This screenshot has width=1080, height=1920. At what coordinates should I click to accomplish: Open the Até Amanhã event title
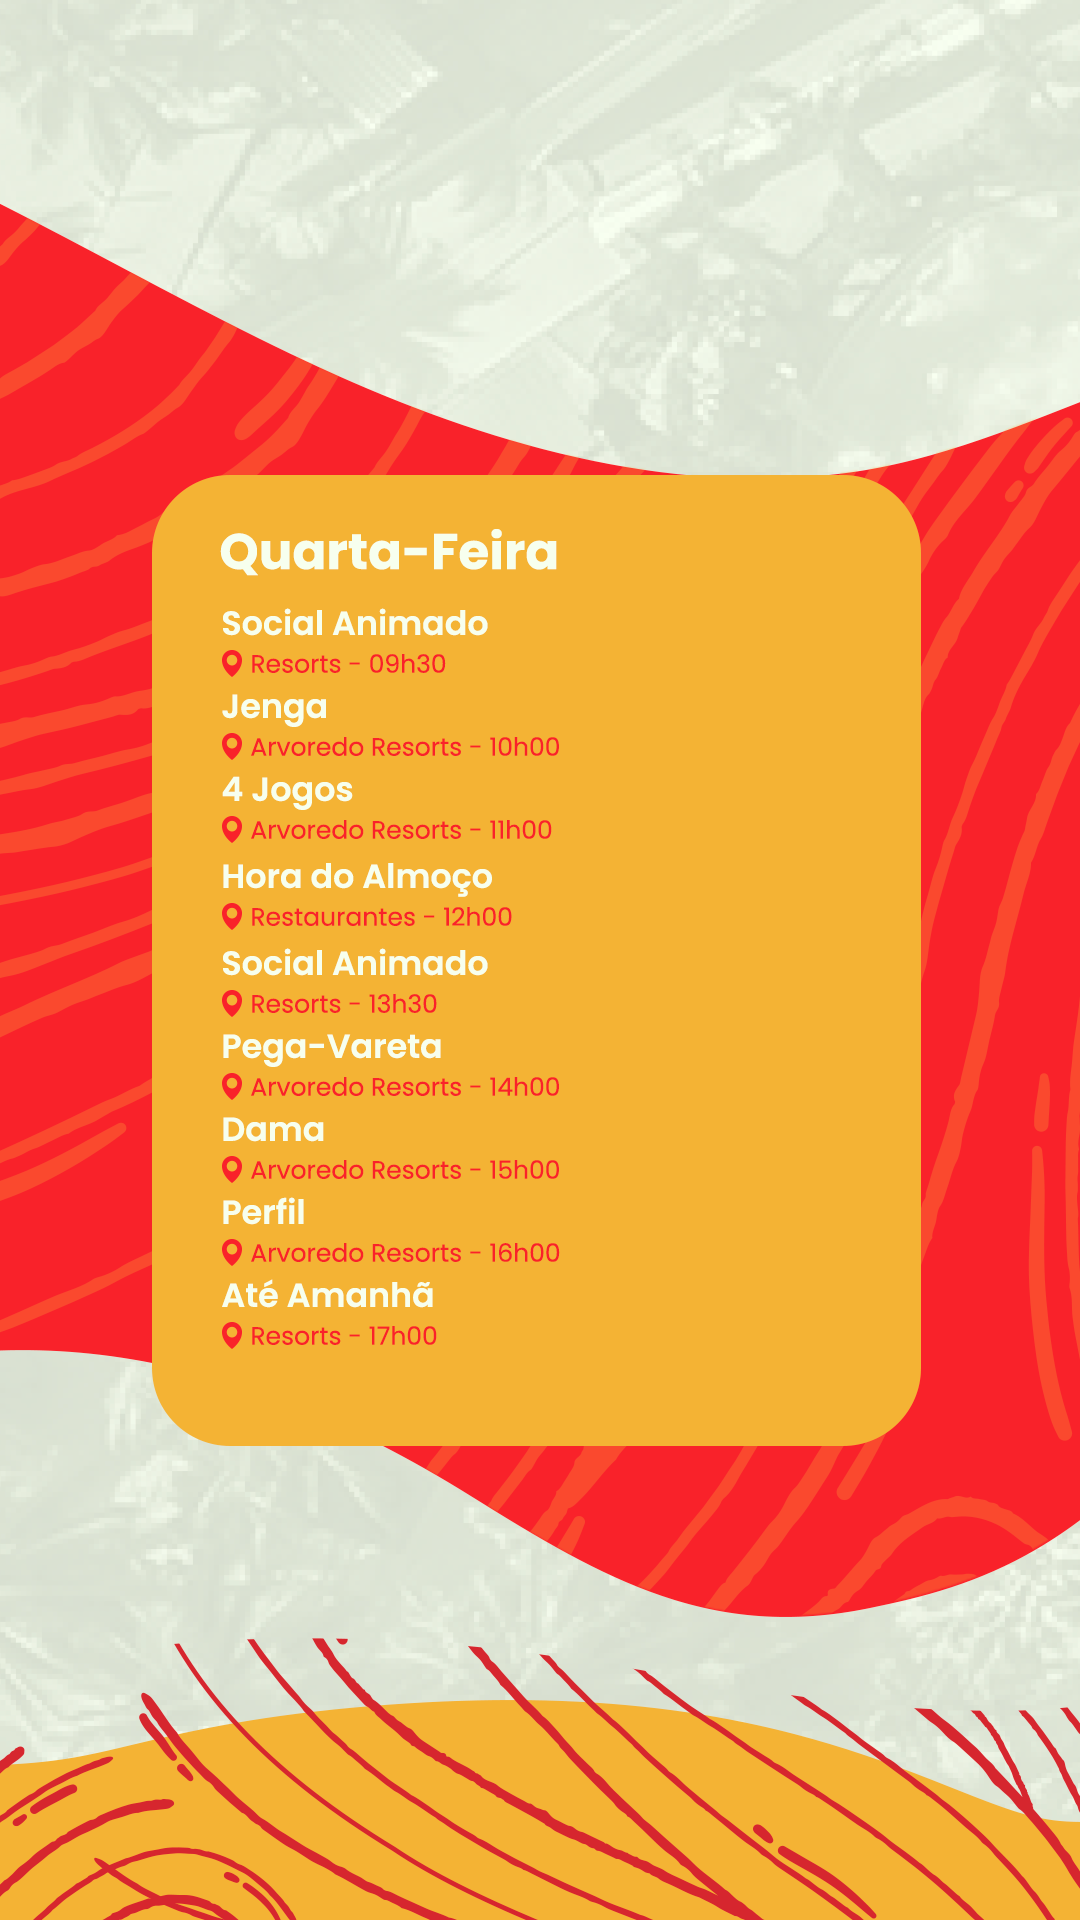click(328, 1296)
